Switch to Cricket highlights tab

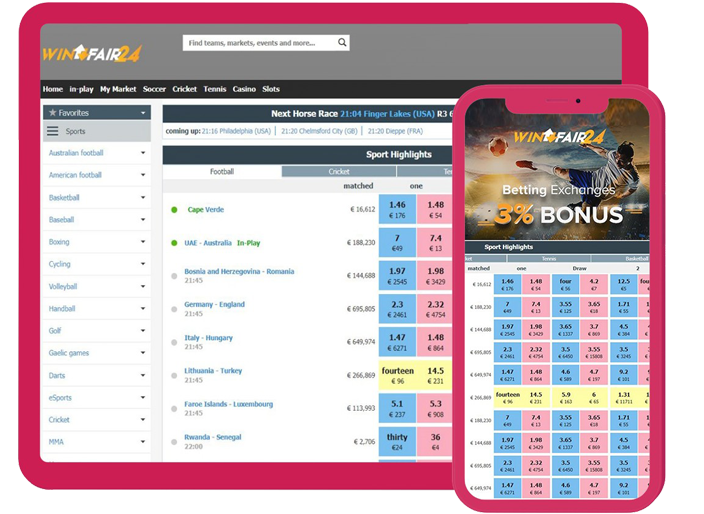[x=339, y=171]
